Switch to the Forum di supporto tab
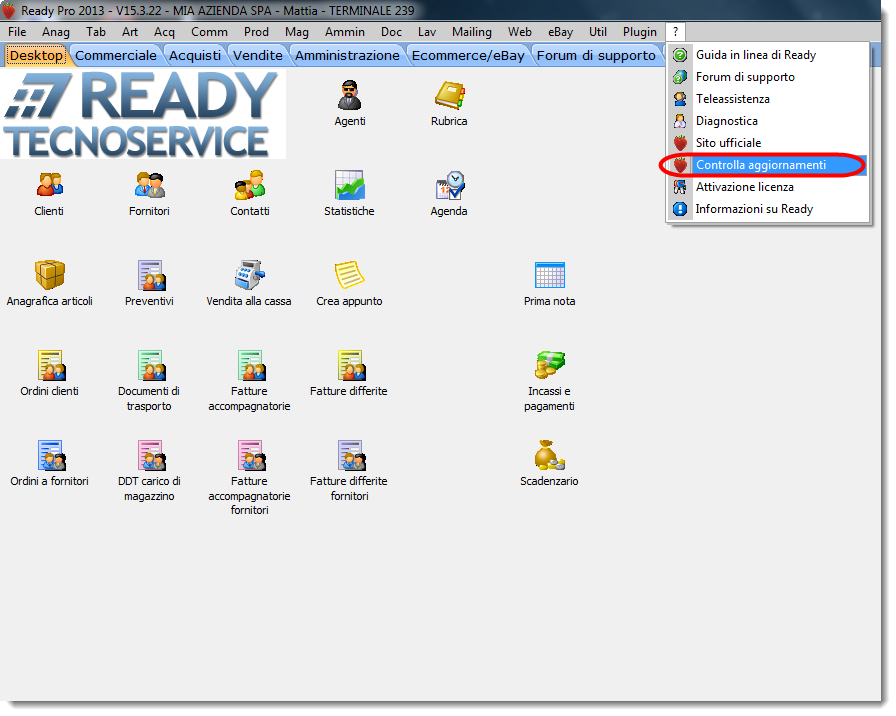Image resolution: width=896 pixels, height=716 pixels. click(x=596, y=55)
